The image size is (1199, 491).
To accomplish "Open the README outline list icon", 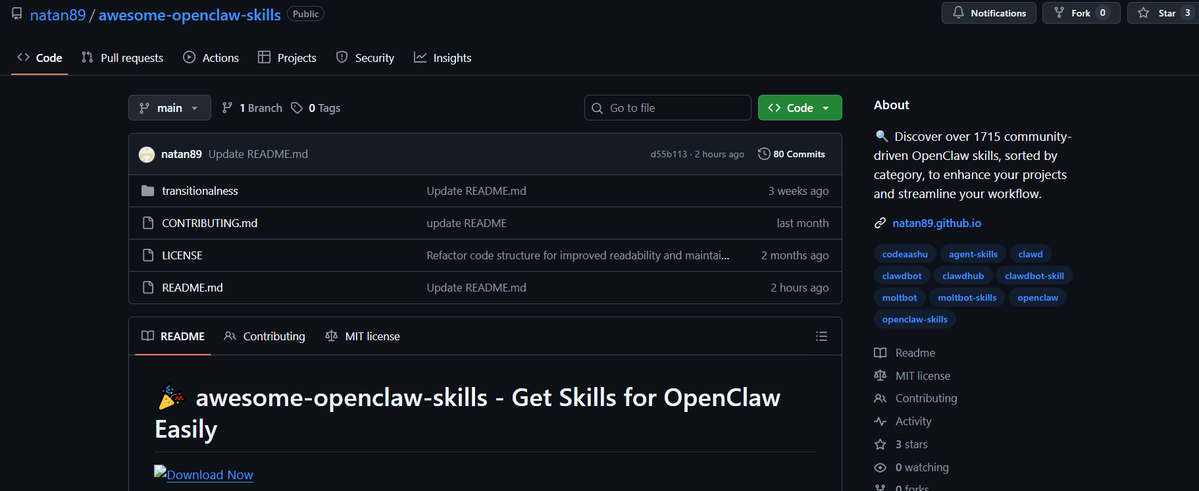I will point(822,336).
